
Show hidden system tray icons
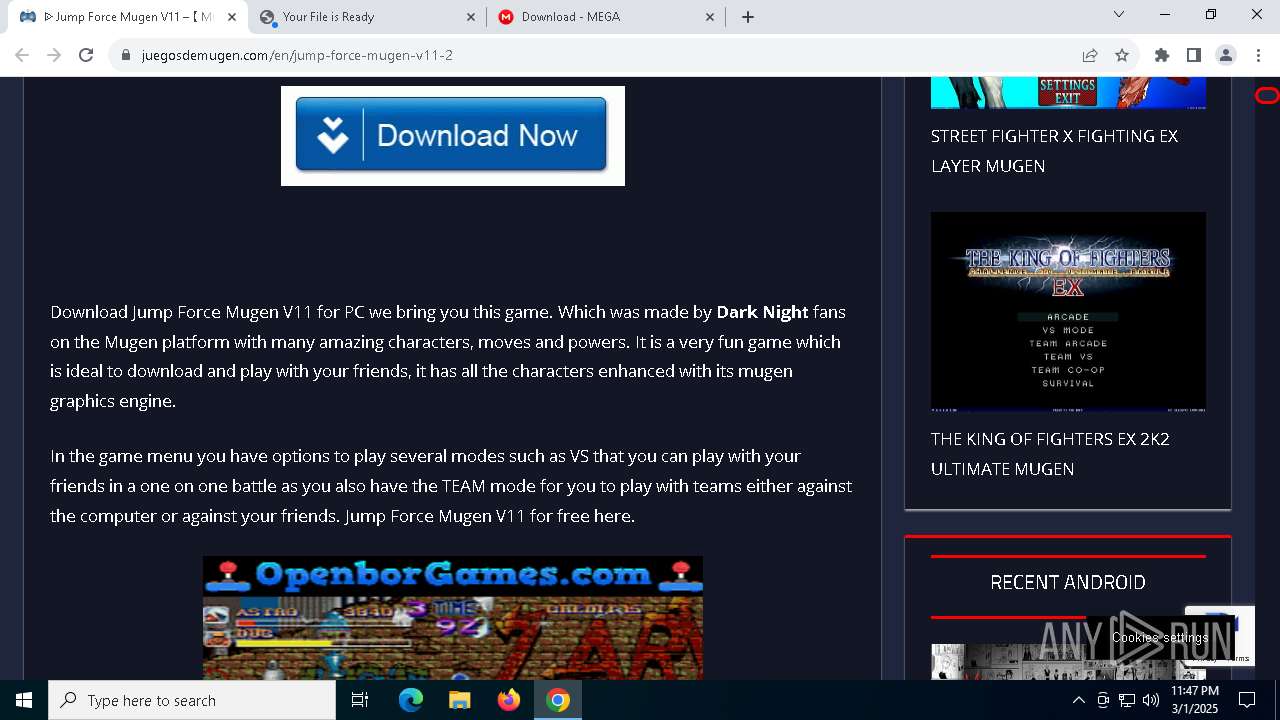pos(1078,700)
